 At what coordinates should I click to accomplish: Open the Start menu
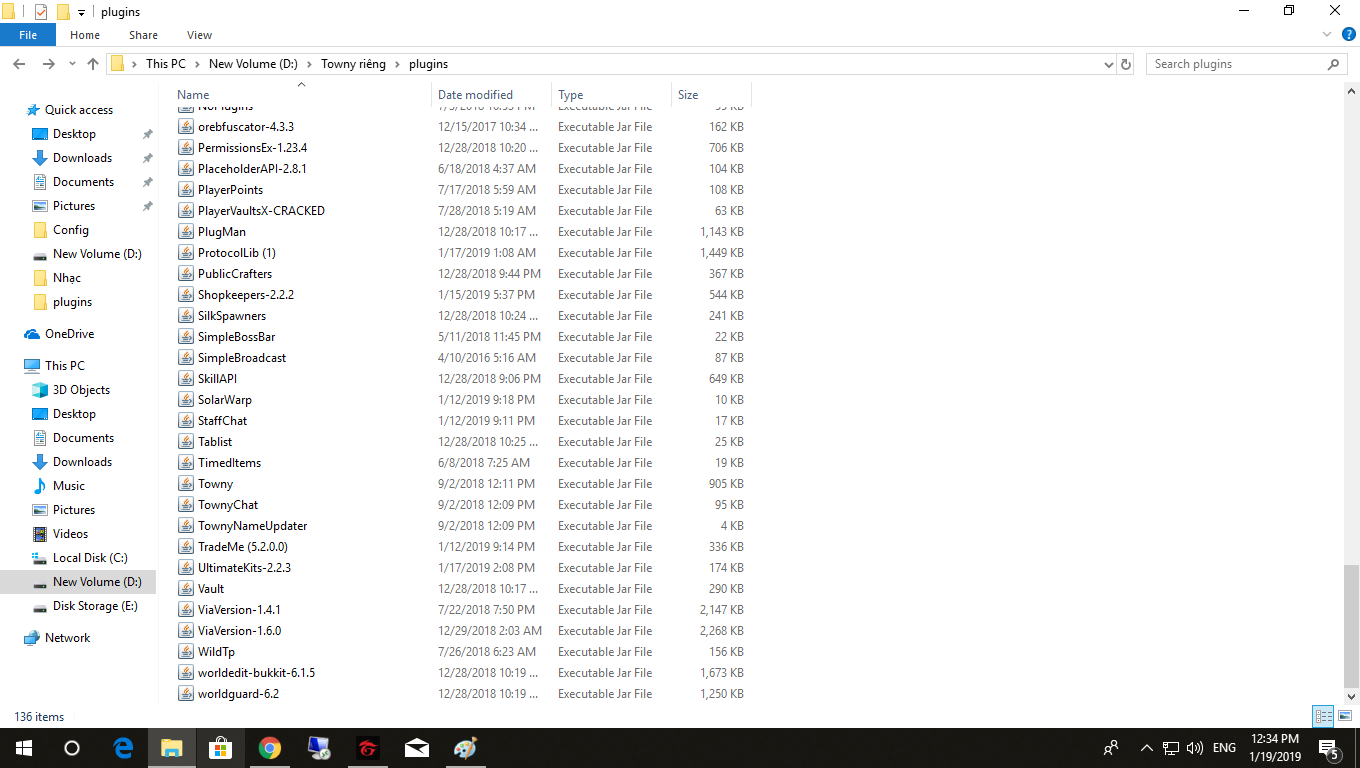pos(22,748)
